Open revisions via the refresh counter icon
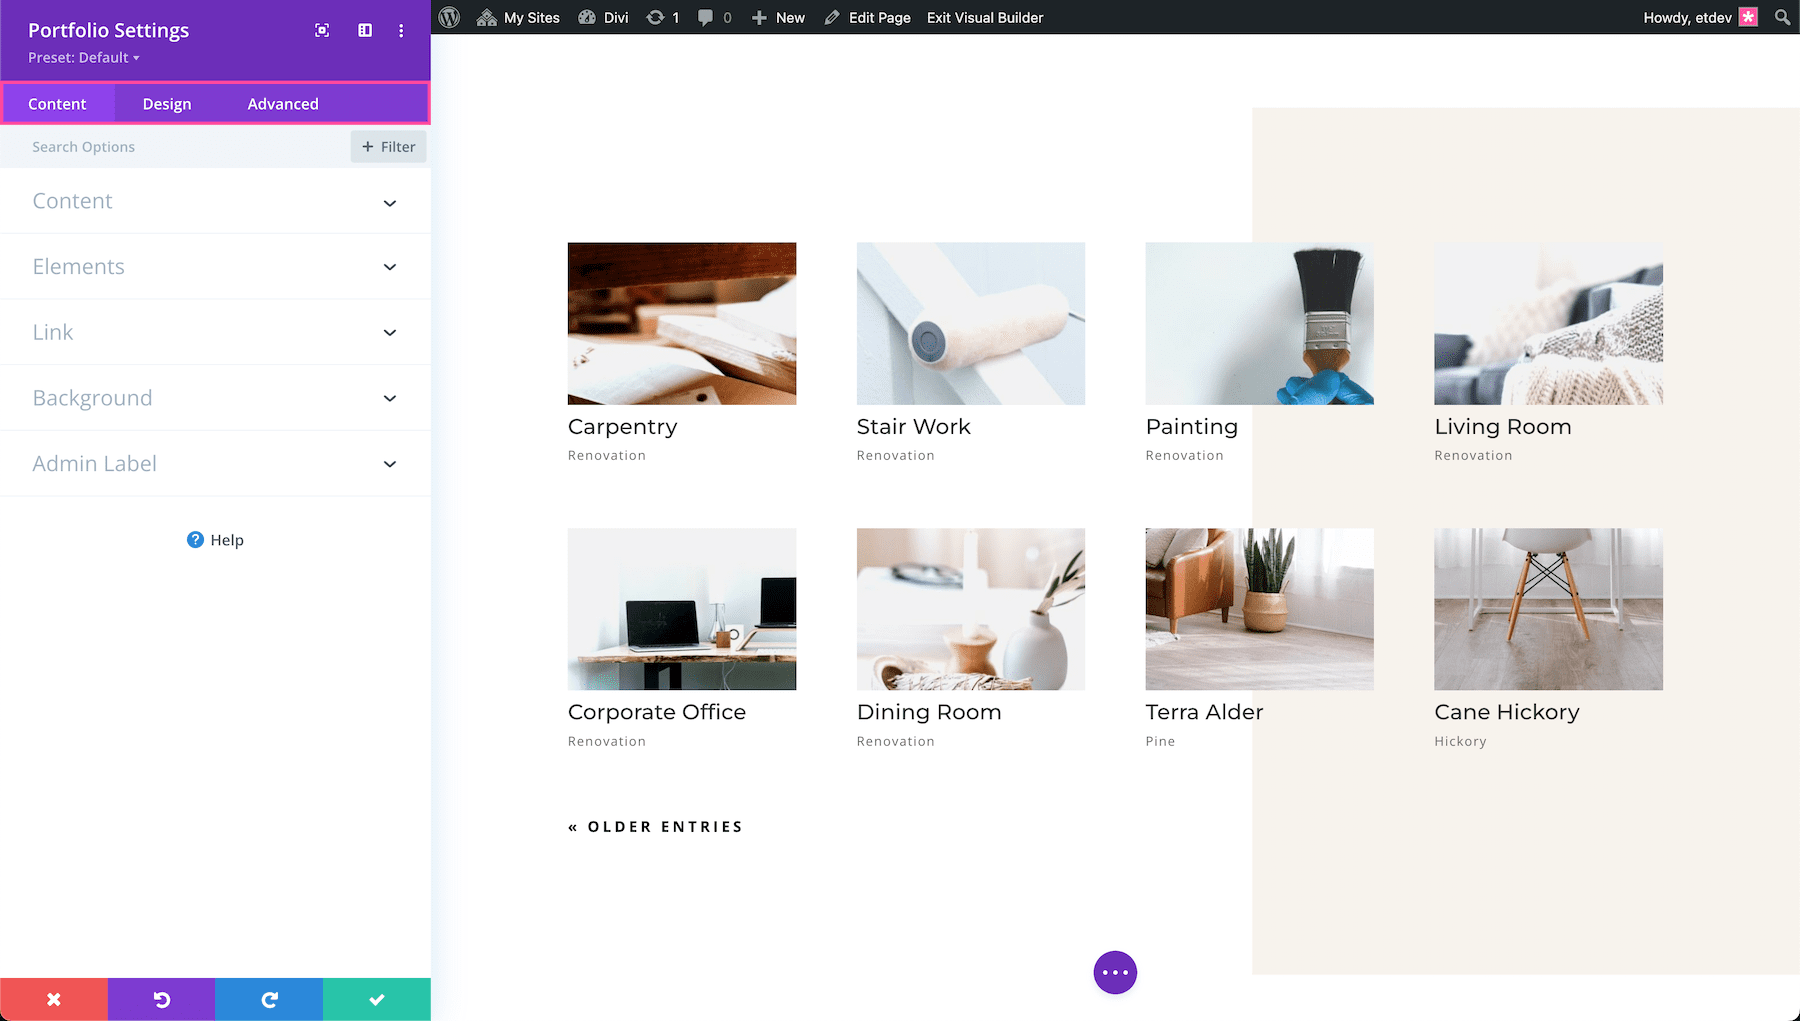The height and width of the screenshot is (1021, 1800). tap(661, 17)
